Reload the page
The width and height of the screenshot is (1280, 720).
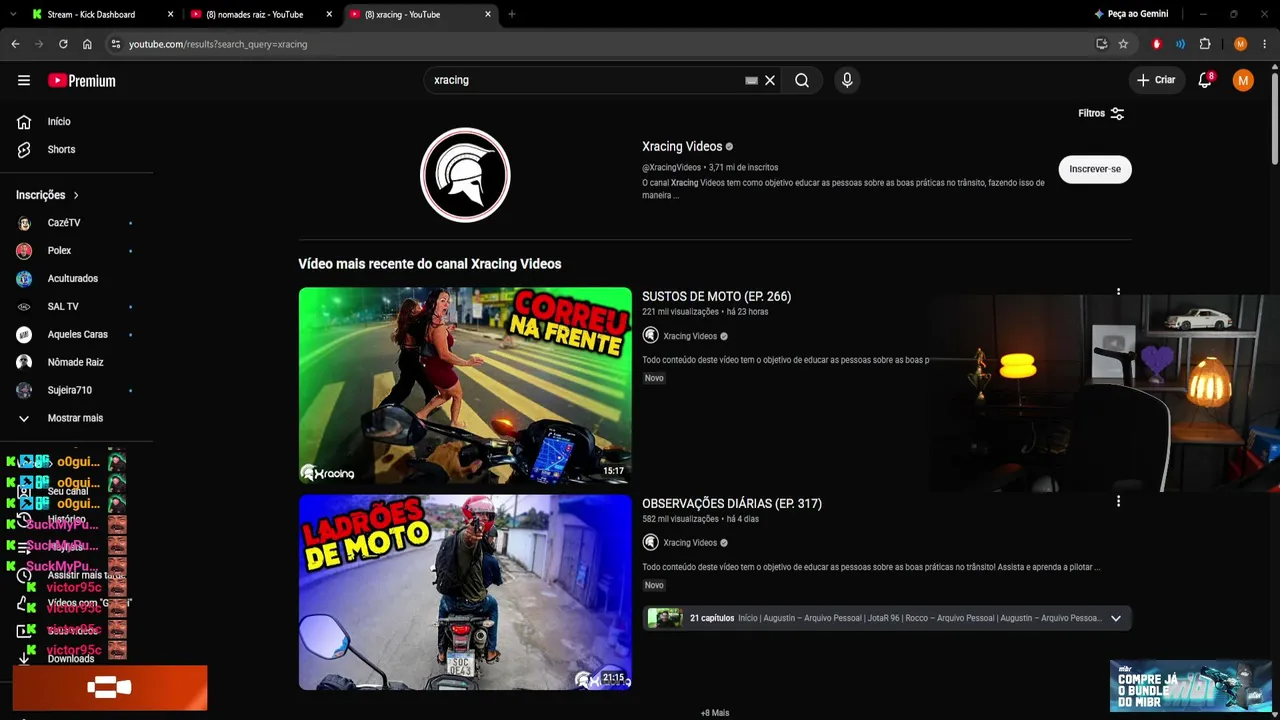(x=63, y=44)
